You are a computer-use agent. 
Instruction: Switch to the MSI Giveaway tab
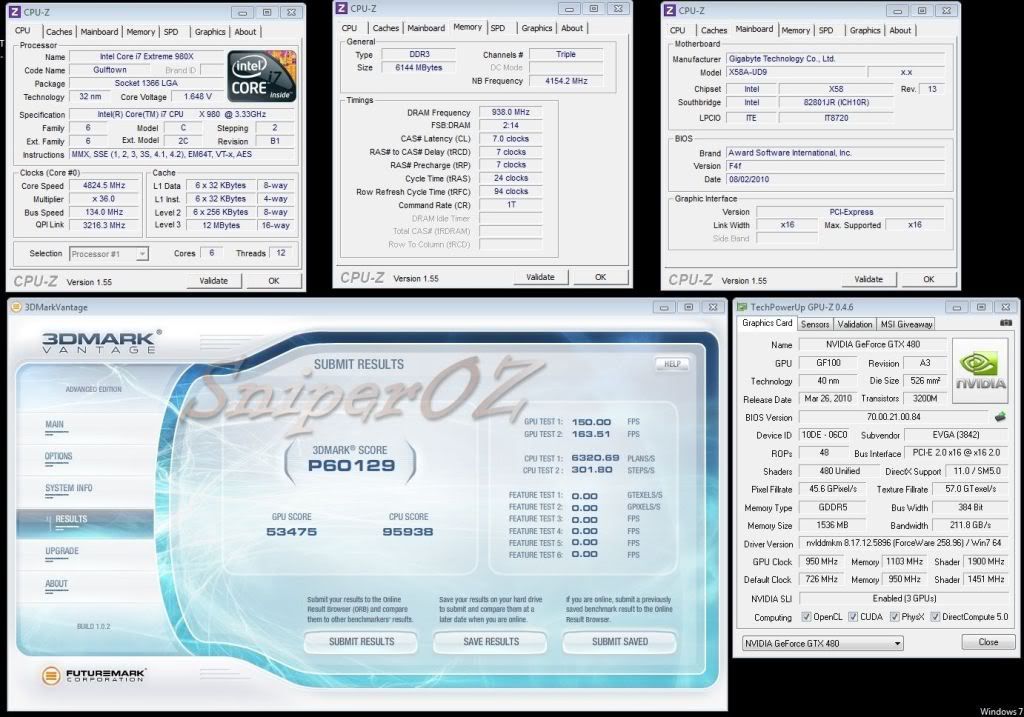(906, 324)
